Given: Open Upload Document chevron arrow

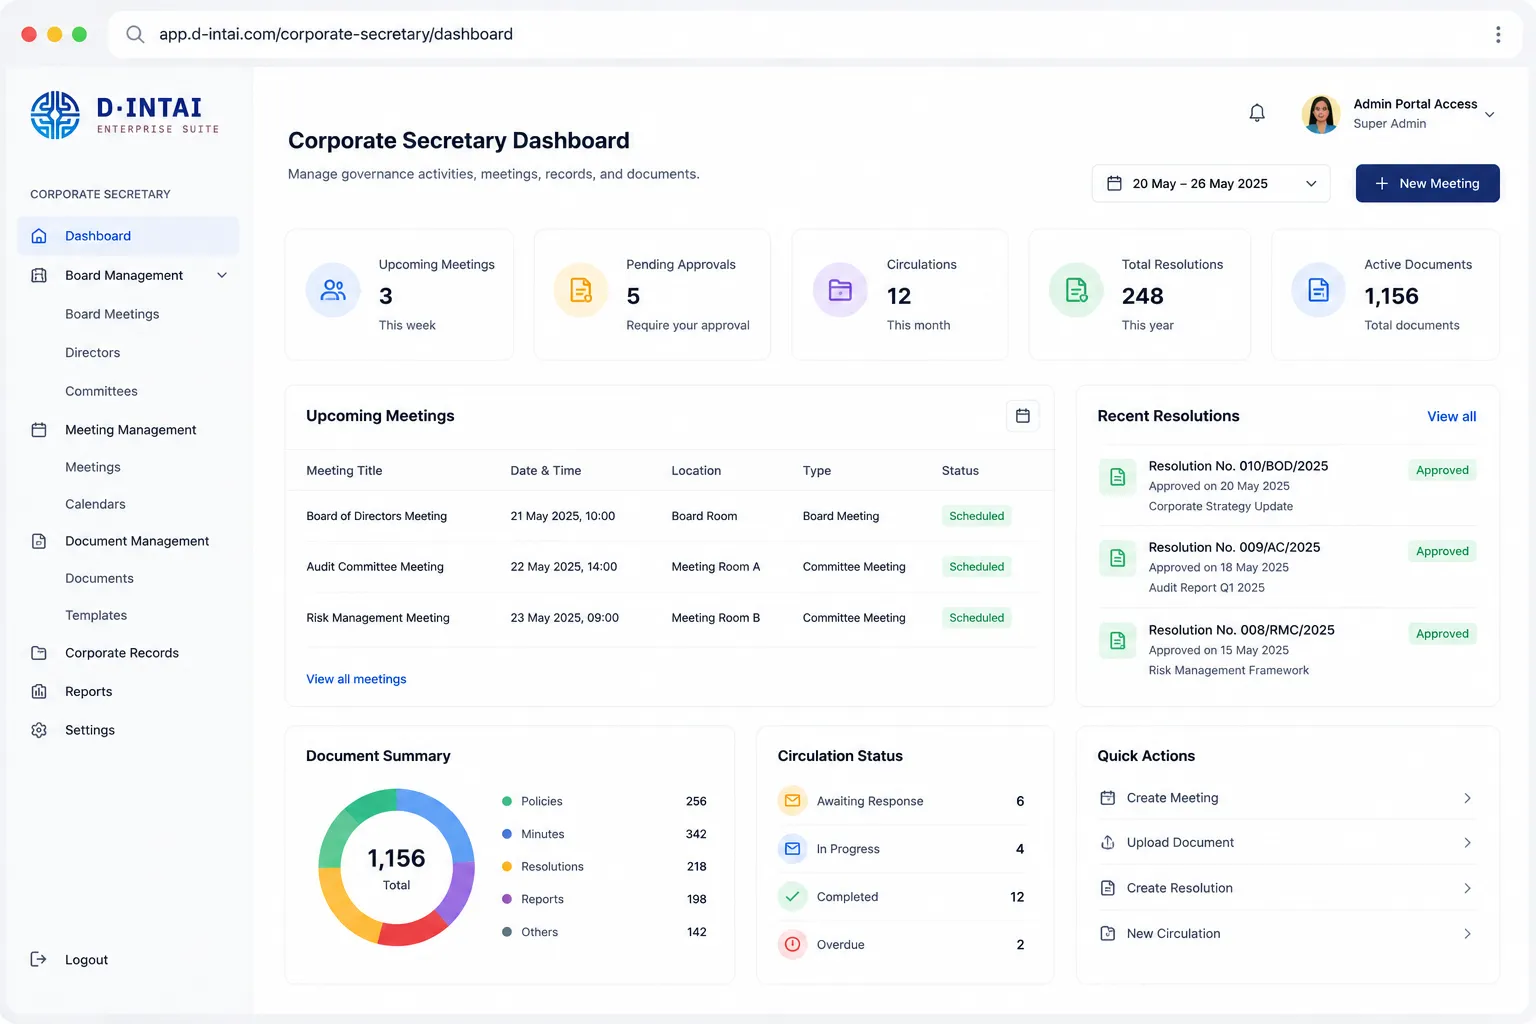Looking at the screenshot, I should (x=1467, y=843).
